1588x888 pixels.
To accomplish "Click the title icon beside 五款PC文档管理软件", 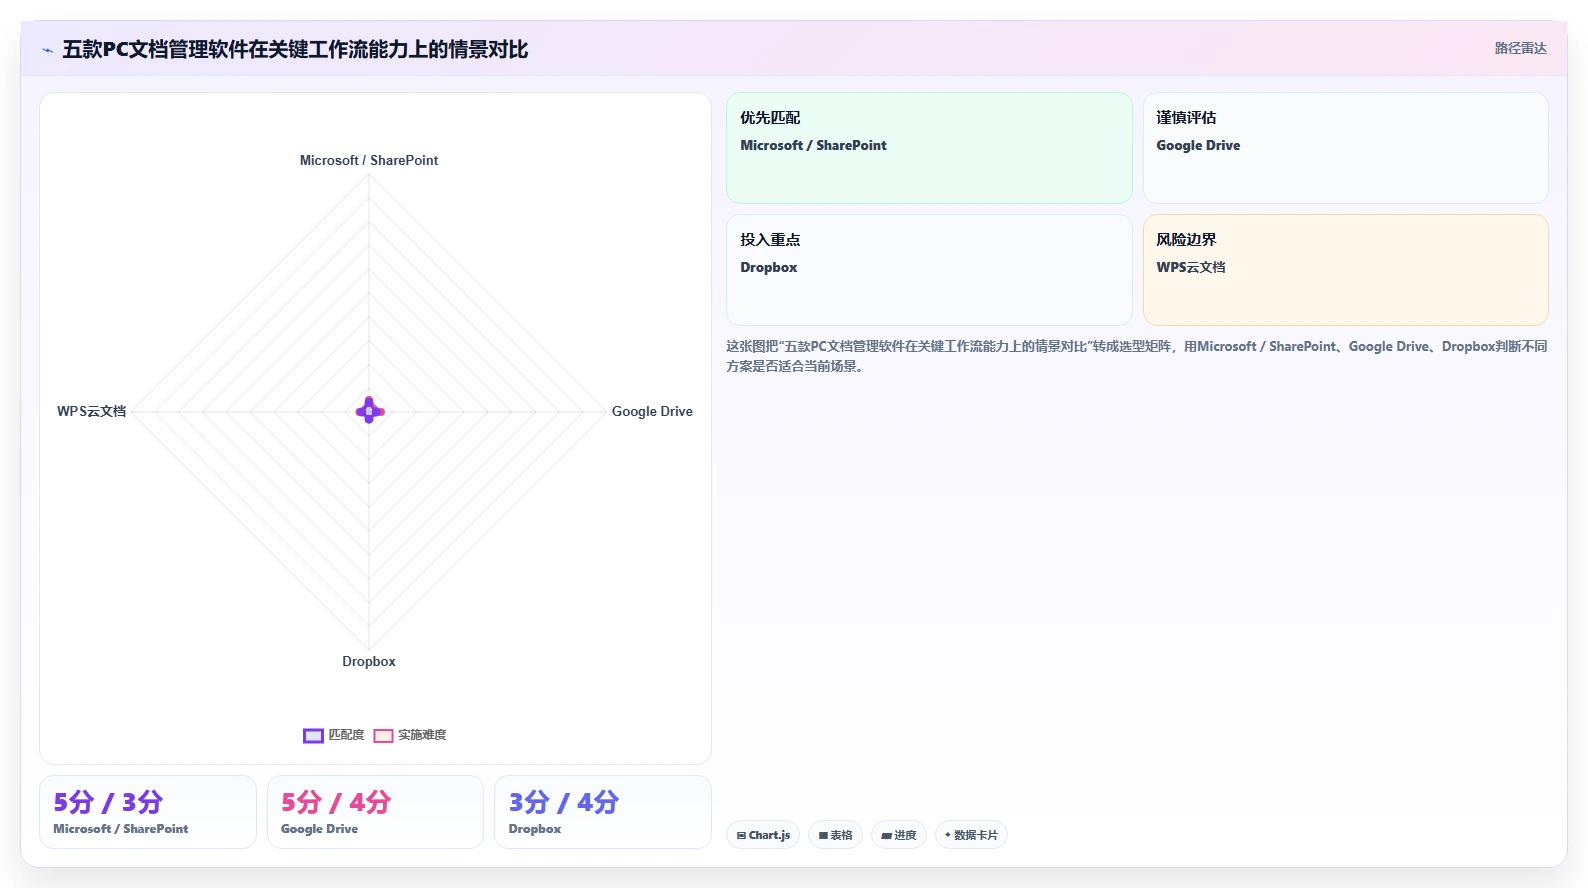I will coord(47,50).
